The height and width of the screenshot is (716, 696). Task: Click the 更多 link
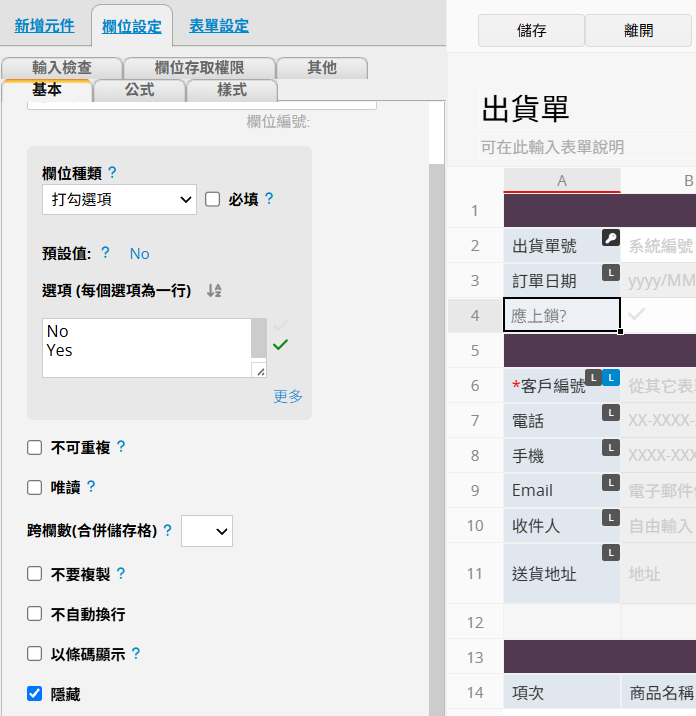[x=288, y=396]
